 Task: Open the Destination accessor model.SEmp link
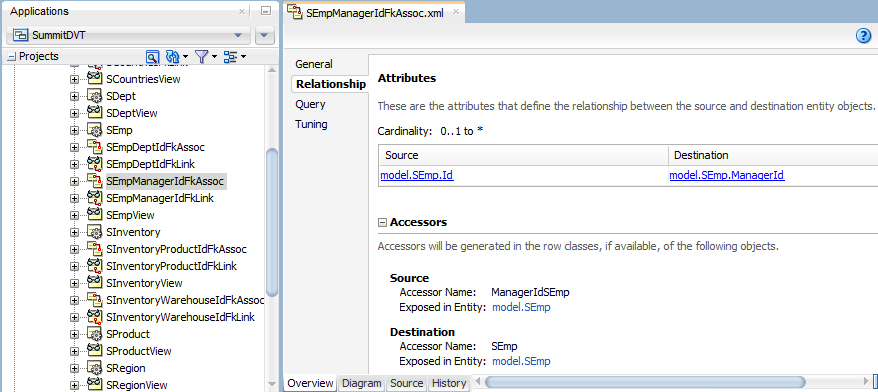tap(521, 362)
